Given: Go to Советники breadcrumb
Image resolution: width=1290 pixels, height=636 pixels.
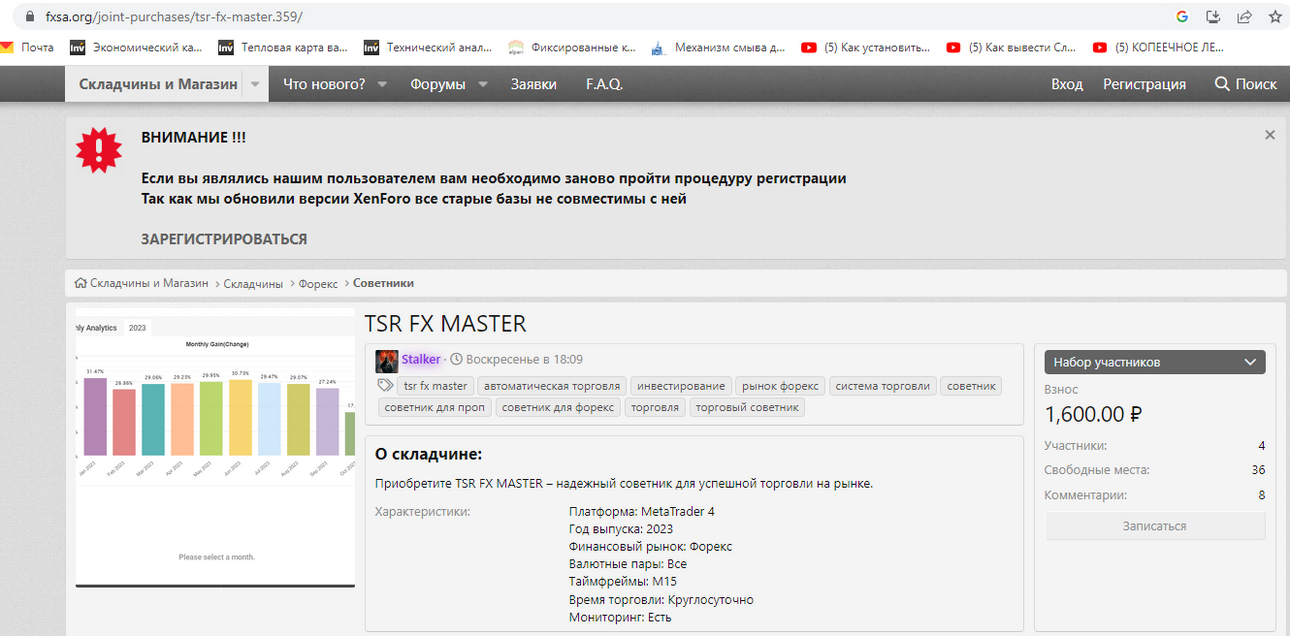Looking at the screenshot, I should pos(383,283).
